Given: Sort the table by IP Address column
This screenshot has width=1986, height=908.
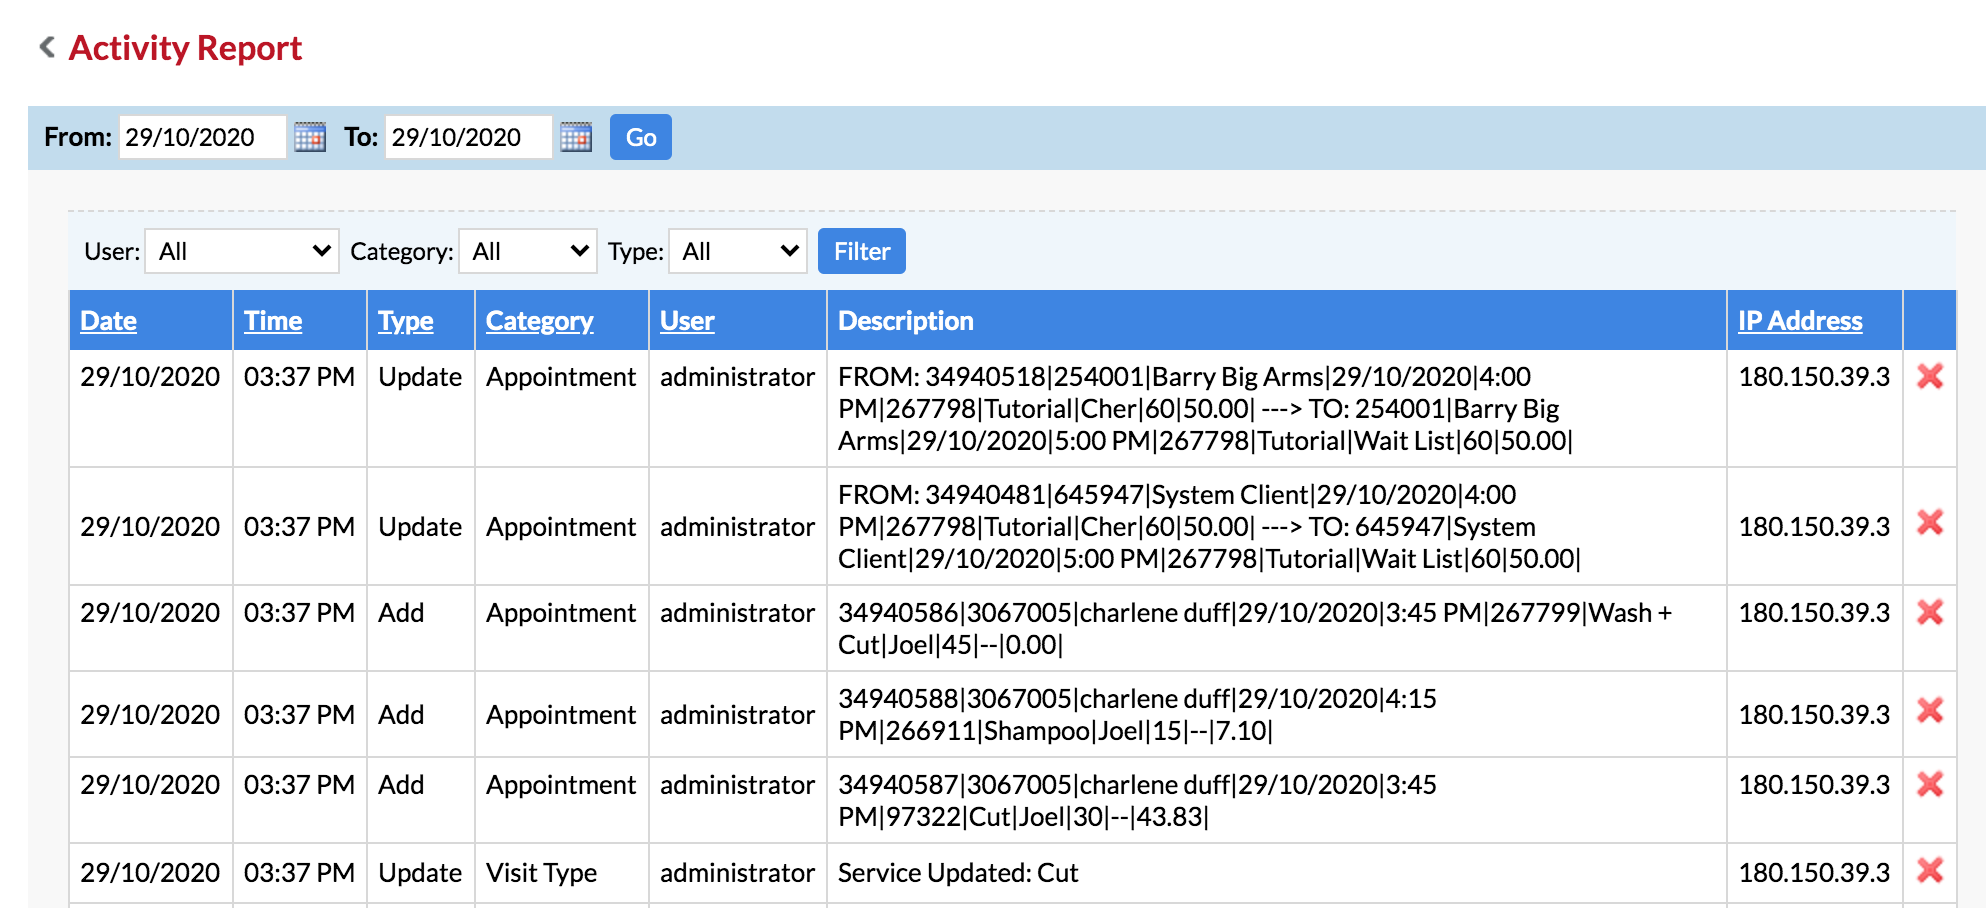Looking at the screenshot, I should tap(1800, 321).
